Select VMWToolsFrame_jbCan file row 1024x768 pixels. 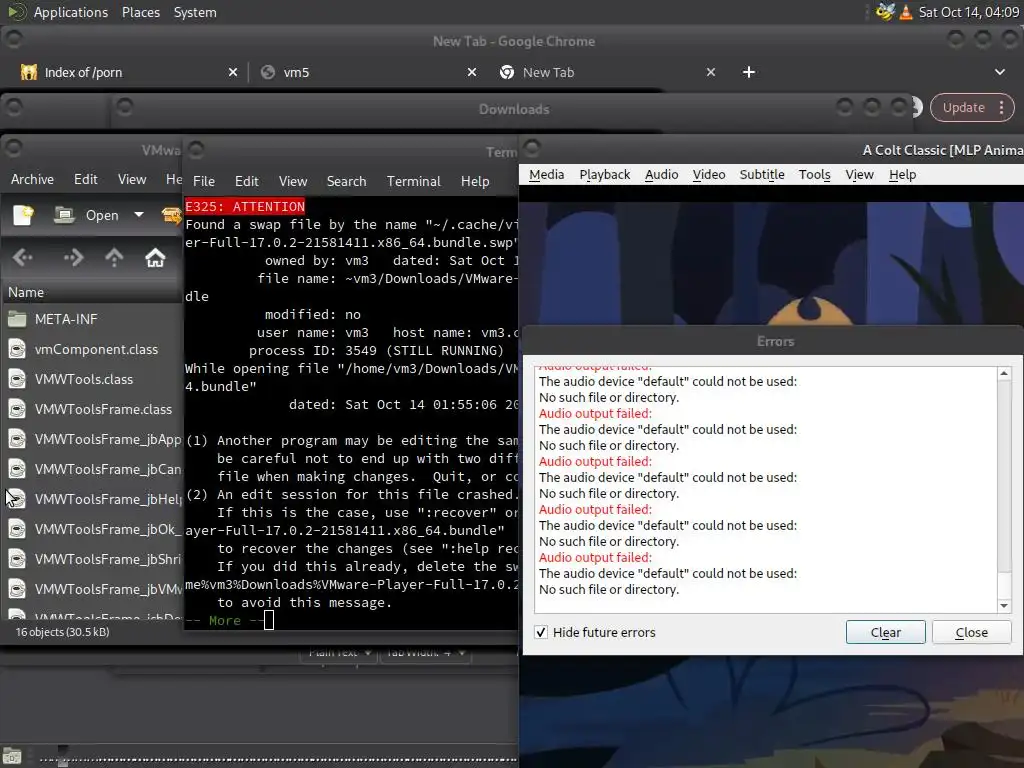[x=93, y=470]
